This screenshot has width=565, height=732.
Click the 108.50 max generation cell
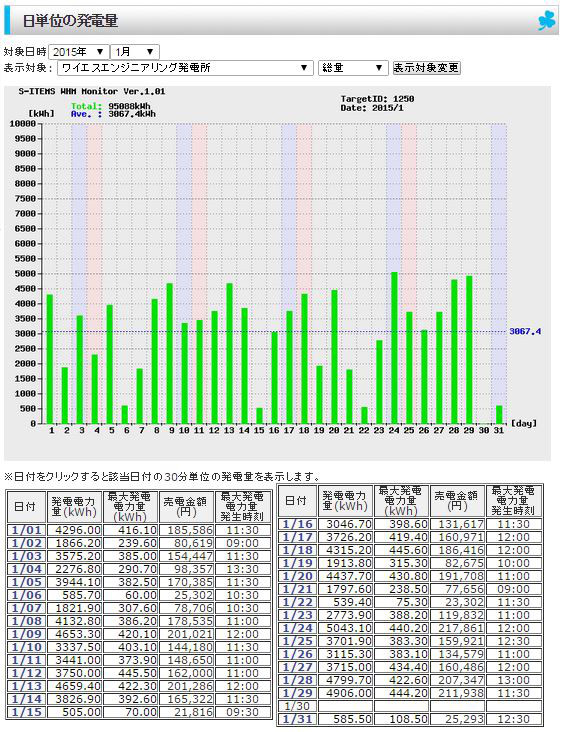401,719
